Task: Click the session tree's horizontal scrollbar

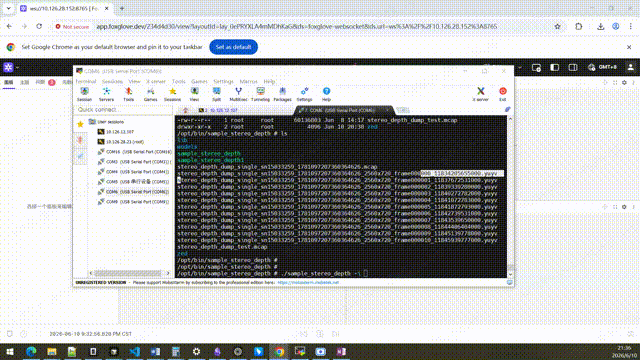Action: tap(129, 273)
